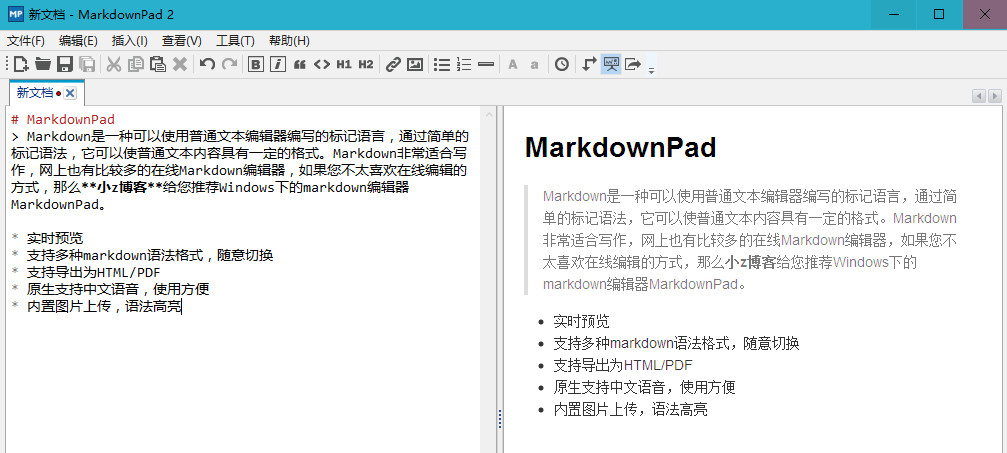Insert a horizontal rule
The image size is (1007, 453).
(486, 64)
